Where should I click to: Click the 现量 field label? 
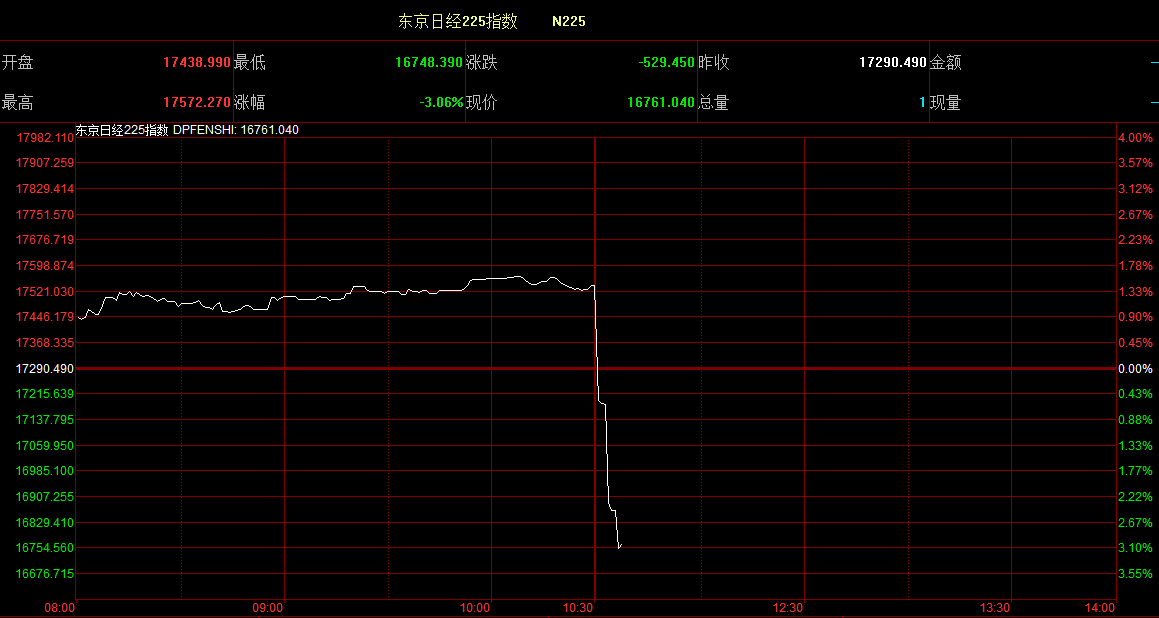coord(946,102)
